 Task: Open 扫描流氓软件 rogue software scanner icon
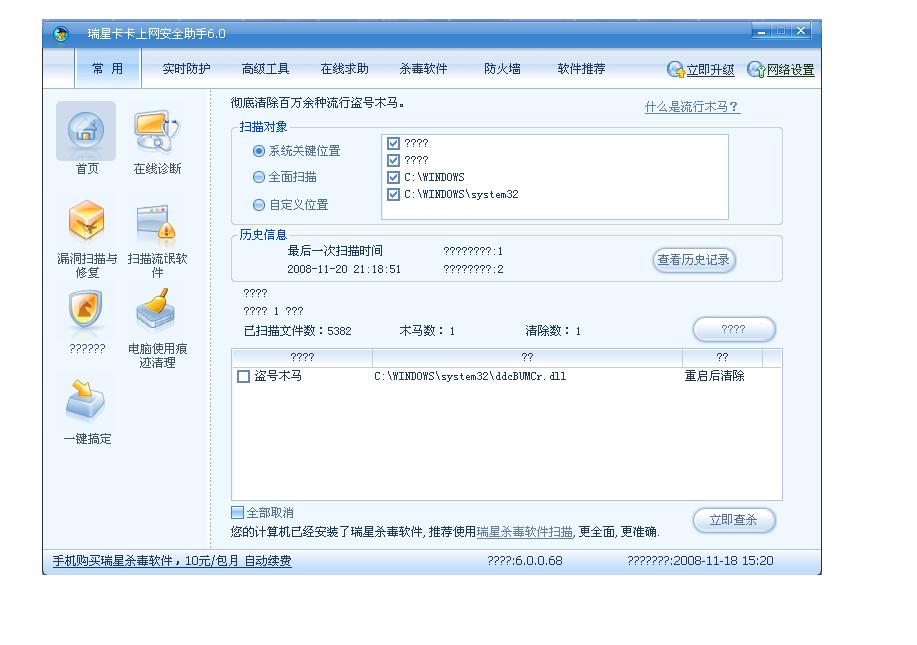156,222
